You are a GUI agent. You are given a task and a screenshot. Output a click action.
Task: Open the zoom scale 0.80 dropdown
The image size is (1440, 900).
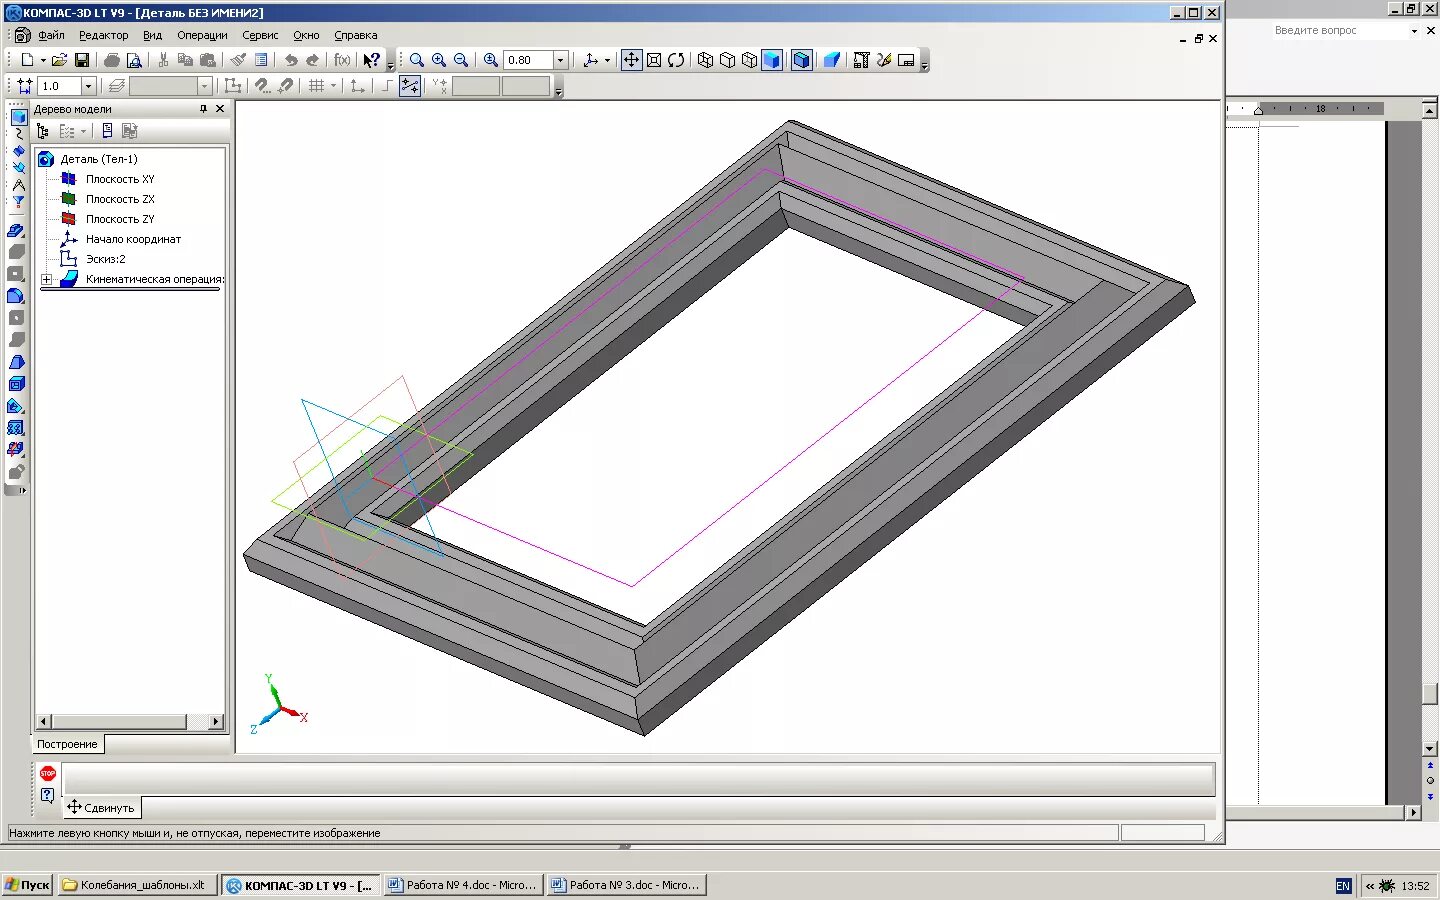pyautogui.click(x=560, y=60)
